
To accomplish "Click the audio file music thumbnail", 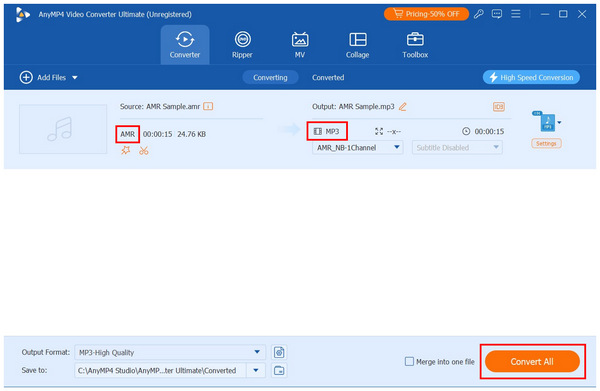I will [x=63, y=129].
